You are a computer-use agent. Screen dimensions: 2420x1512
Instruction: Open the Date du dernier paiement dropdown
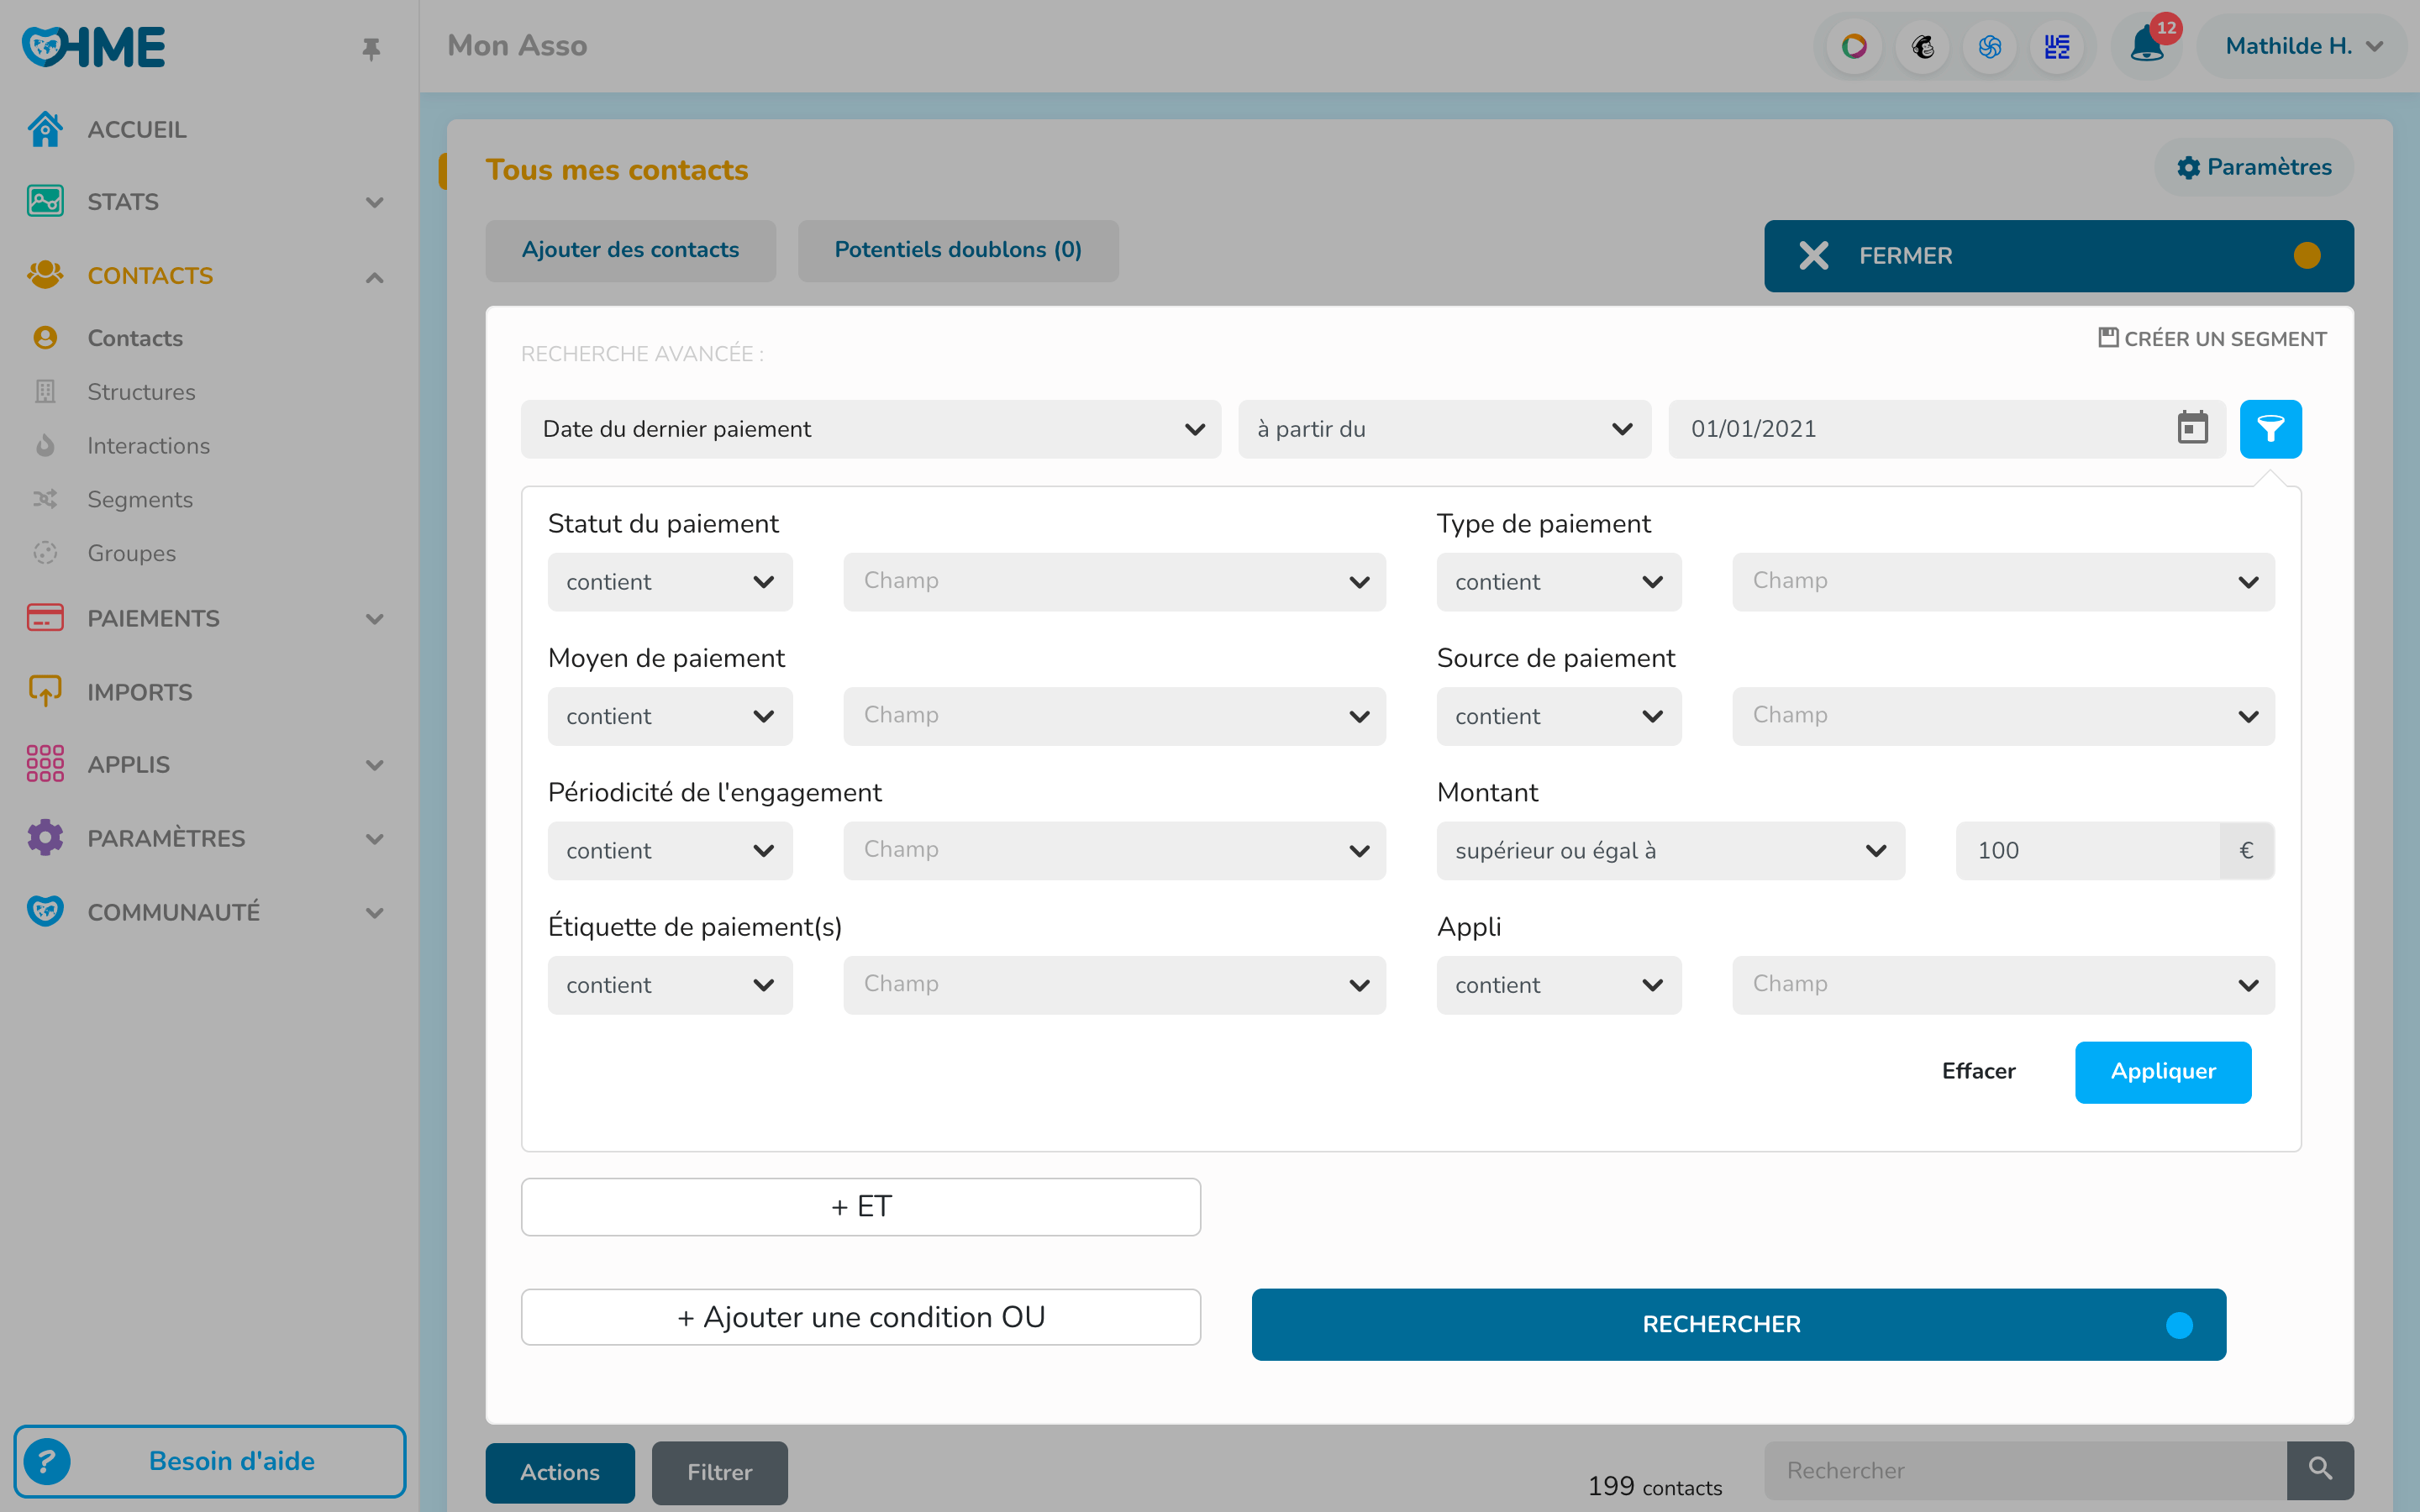coord(870,429)
